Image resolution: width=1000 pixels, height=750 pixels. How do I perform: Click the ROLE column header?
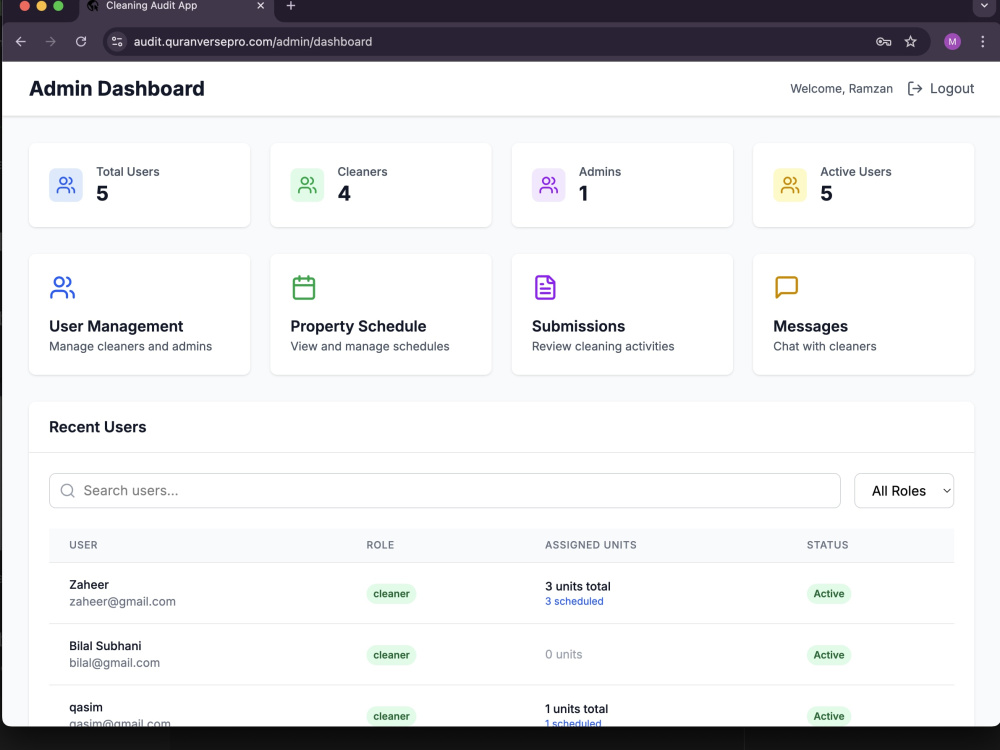point(380,545)
